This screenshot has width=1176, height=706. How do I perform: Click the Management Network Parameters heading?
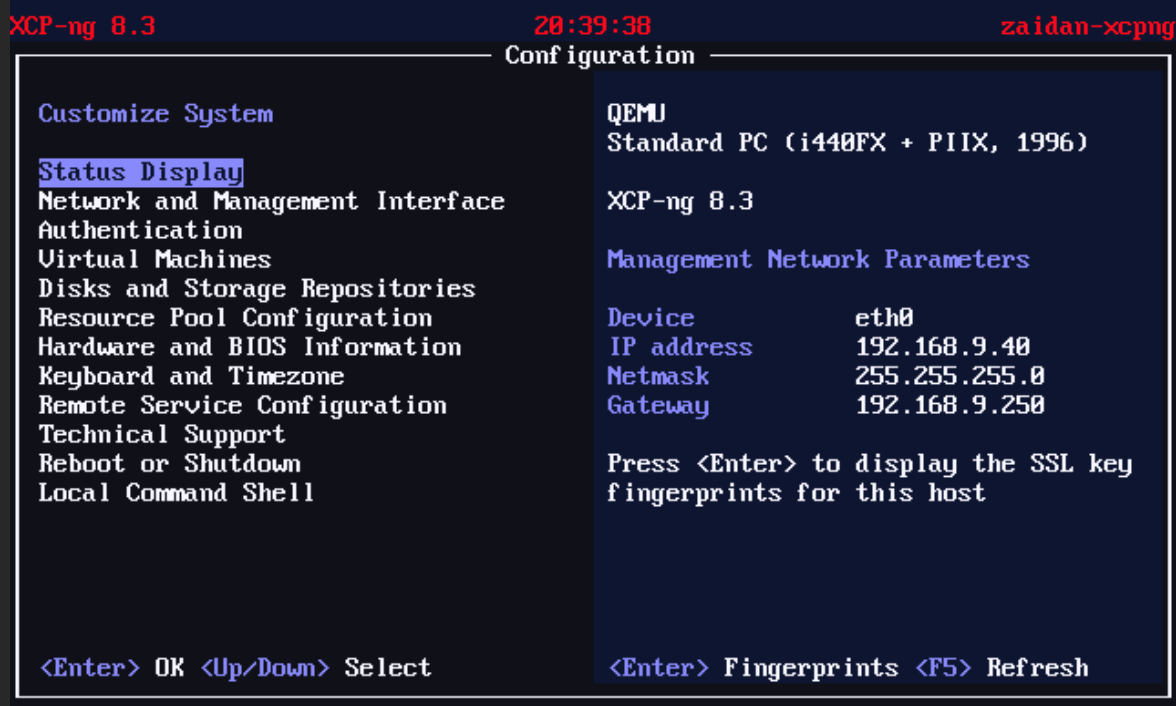tap(818, 260)
